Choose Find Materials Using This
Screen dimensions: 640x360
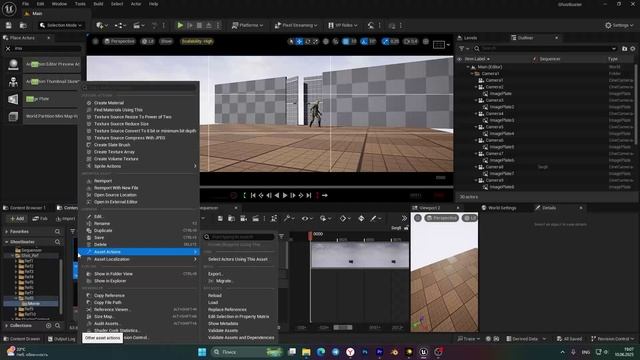point(118,110)
